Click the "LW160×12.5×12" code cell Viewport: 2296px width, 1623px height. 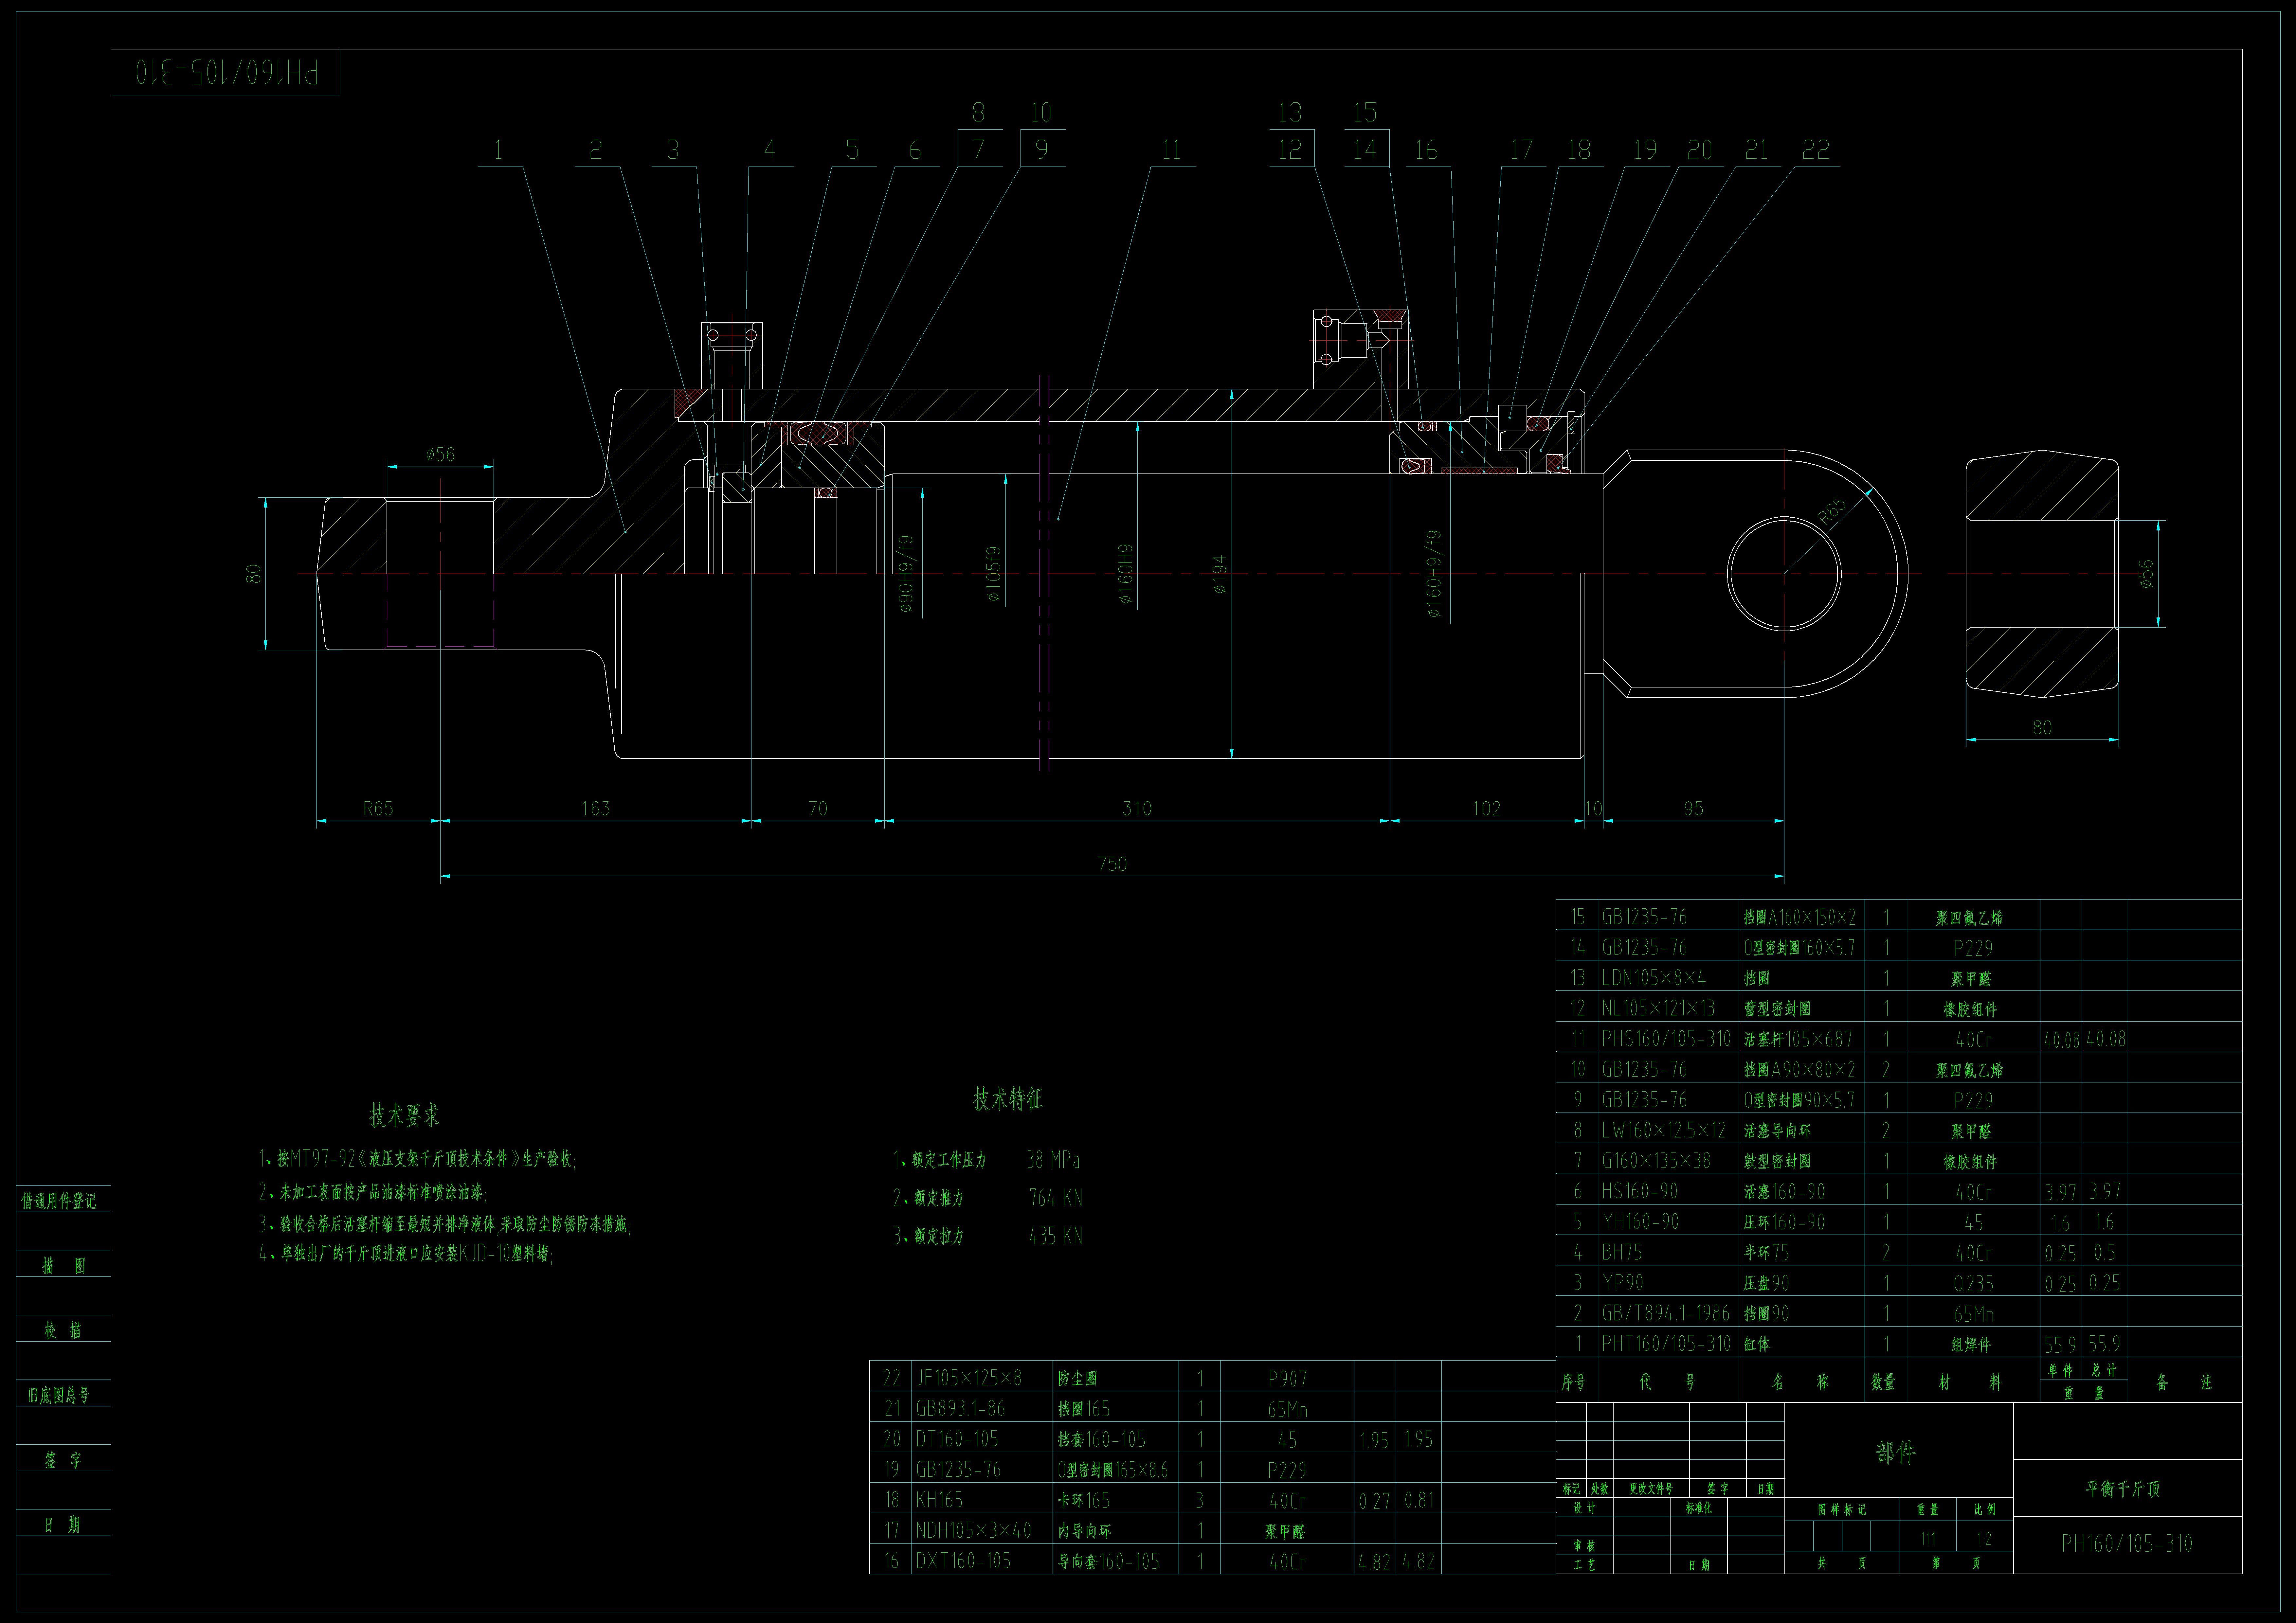coord(1664,1130)
